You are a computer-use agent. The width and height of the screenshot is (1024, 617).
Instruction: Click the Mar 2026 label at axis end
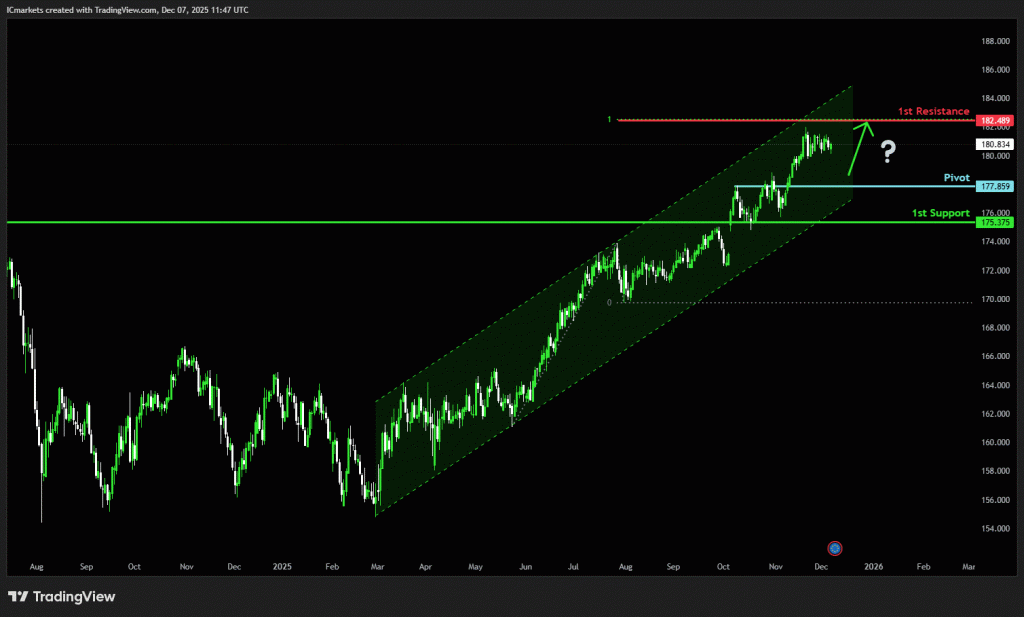[x=967, y=566]
